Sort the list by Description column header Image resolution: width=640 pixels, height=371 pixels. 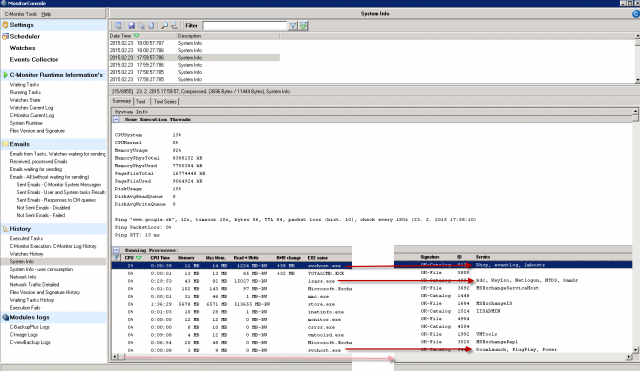click(228, 36)
